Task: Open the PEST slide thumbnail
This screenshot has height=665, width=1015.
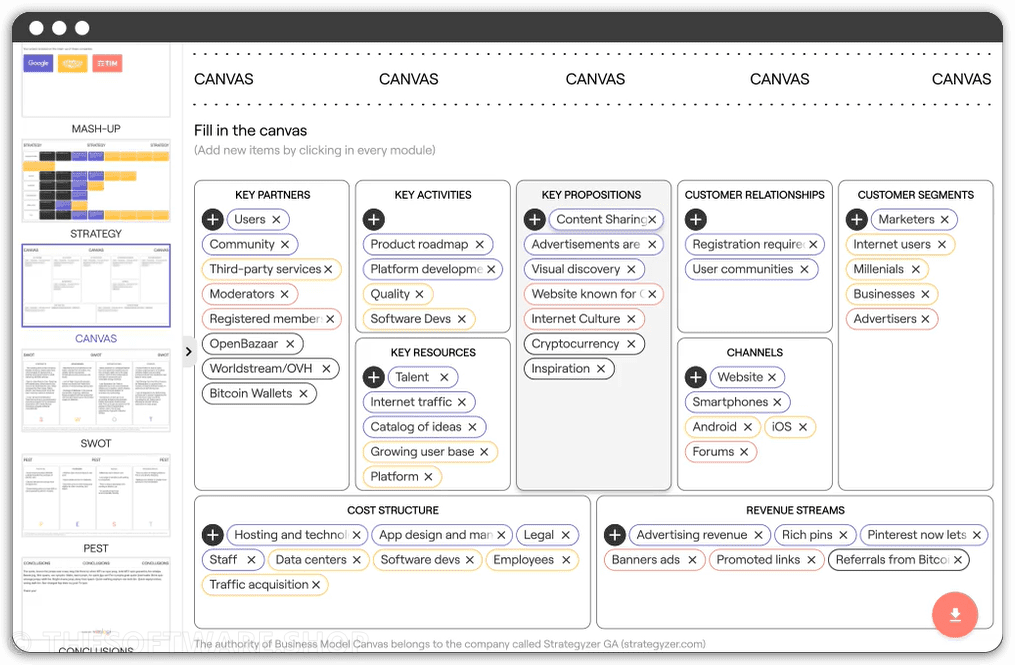Action: pos(96,495)
